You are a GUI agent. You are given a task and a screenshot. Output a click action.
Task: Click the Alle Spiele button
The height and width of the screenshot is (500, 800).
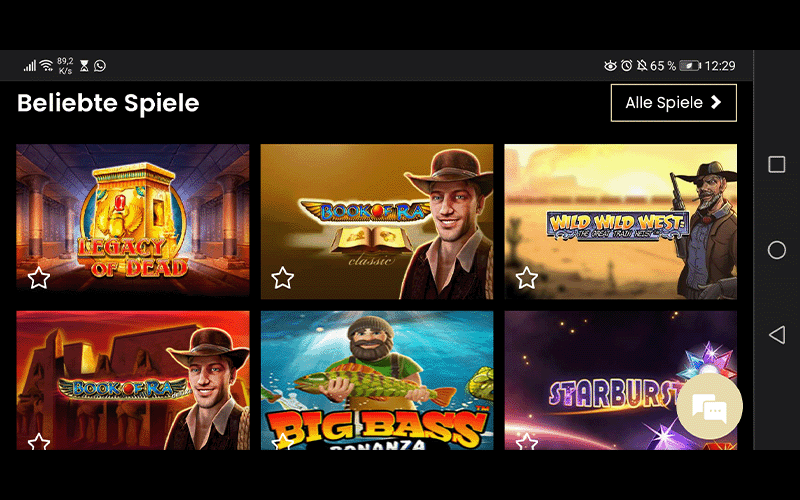[x=673, y=103]
